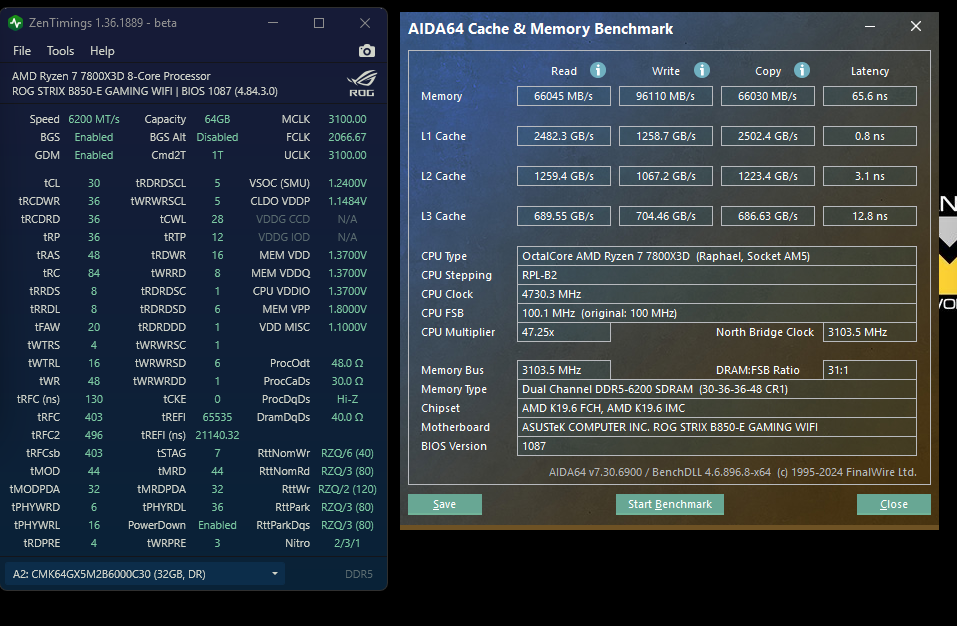The width and height of the screenshot is (957, 626).
Task: Click the Start Benchmark button
Action: click(670, 504)
